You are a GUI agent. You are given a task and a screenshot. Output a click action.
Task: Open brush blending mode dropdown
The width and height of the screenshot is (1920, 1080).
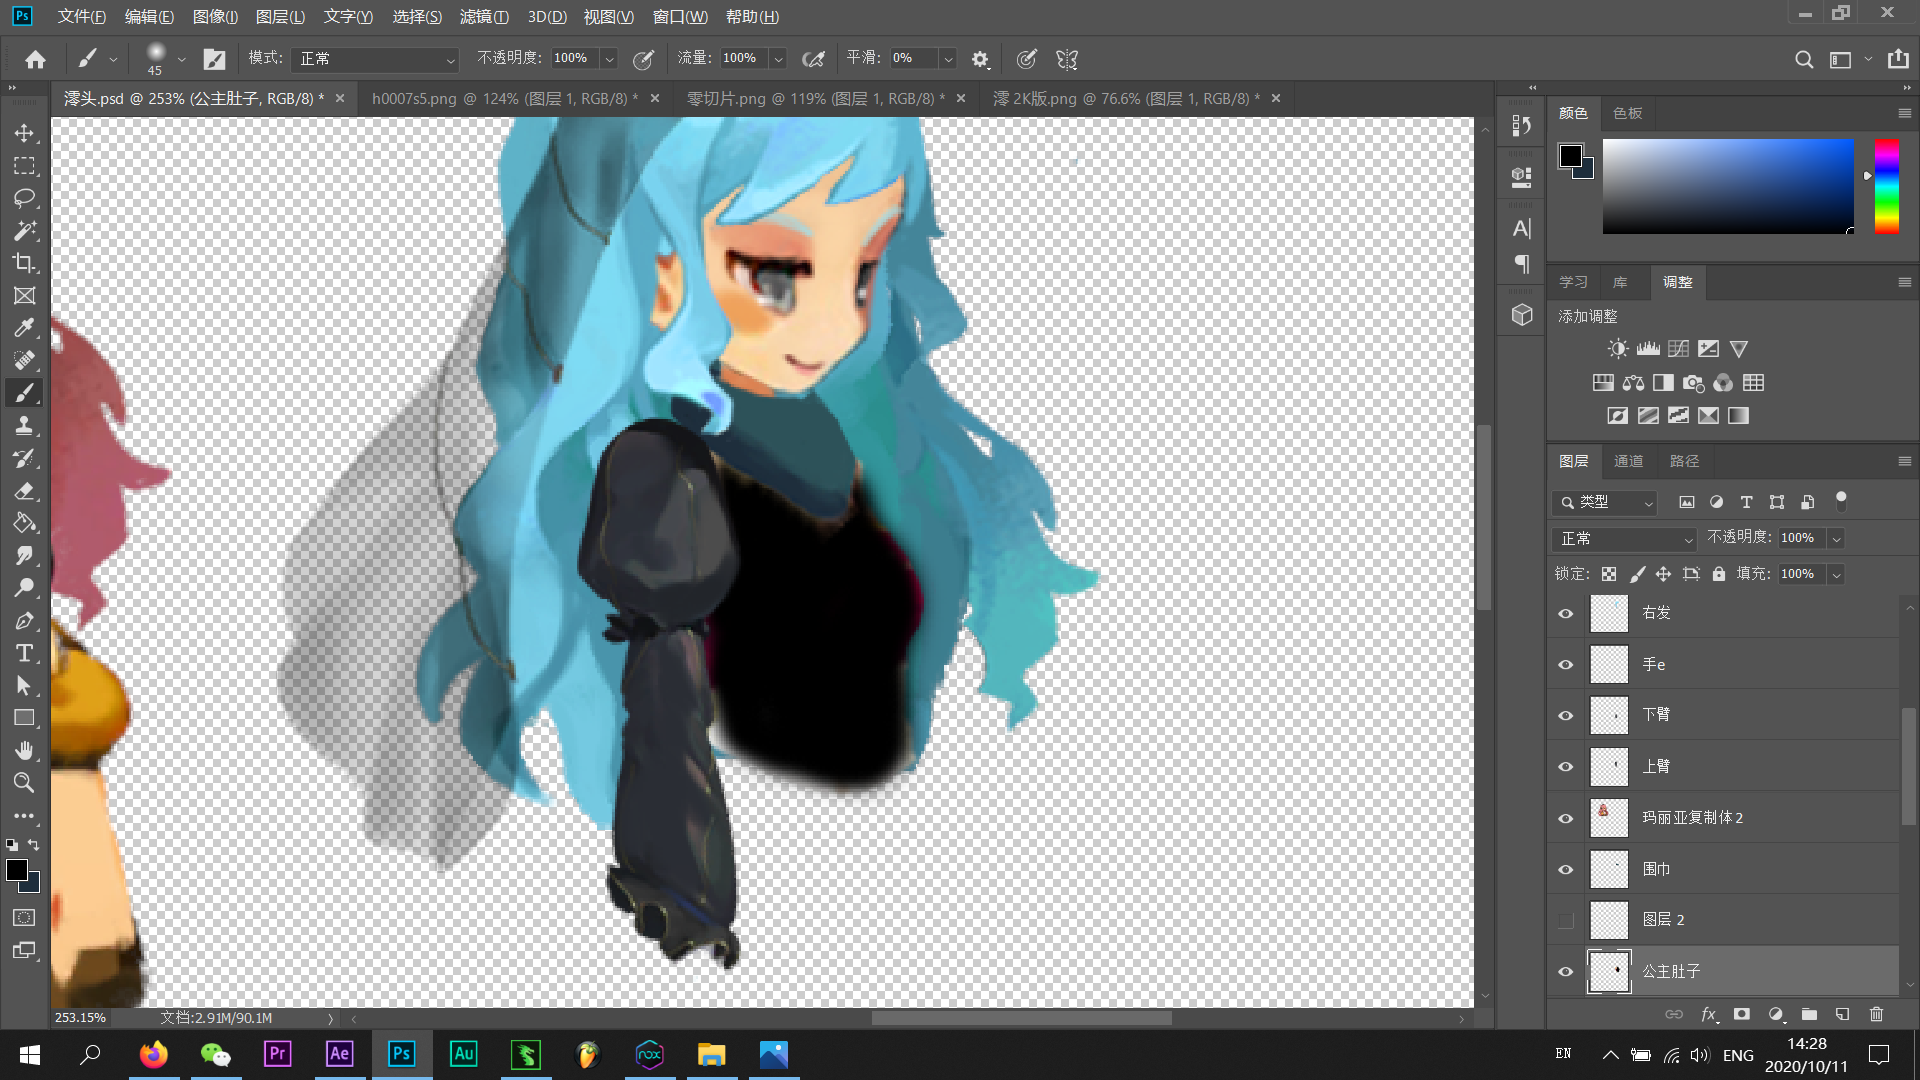pyautogui.click(x=375, y=59)
